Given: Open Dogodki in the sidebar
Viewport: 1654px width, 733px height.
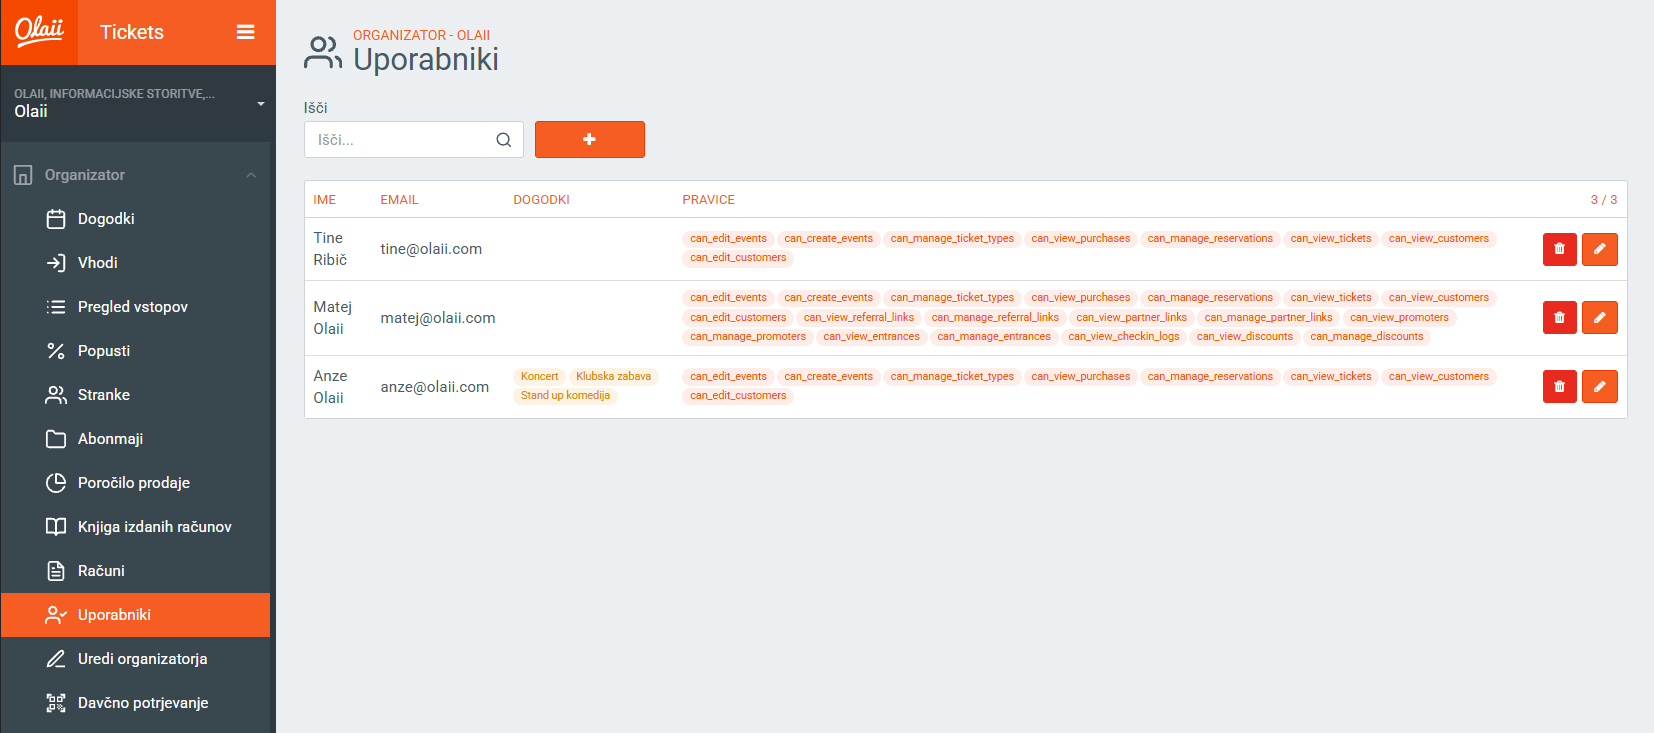Looking at the screenshot, I should tap(106, 219).
